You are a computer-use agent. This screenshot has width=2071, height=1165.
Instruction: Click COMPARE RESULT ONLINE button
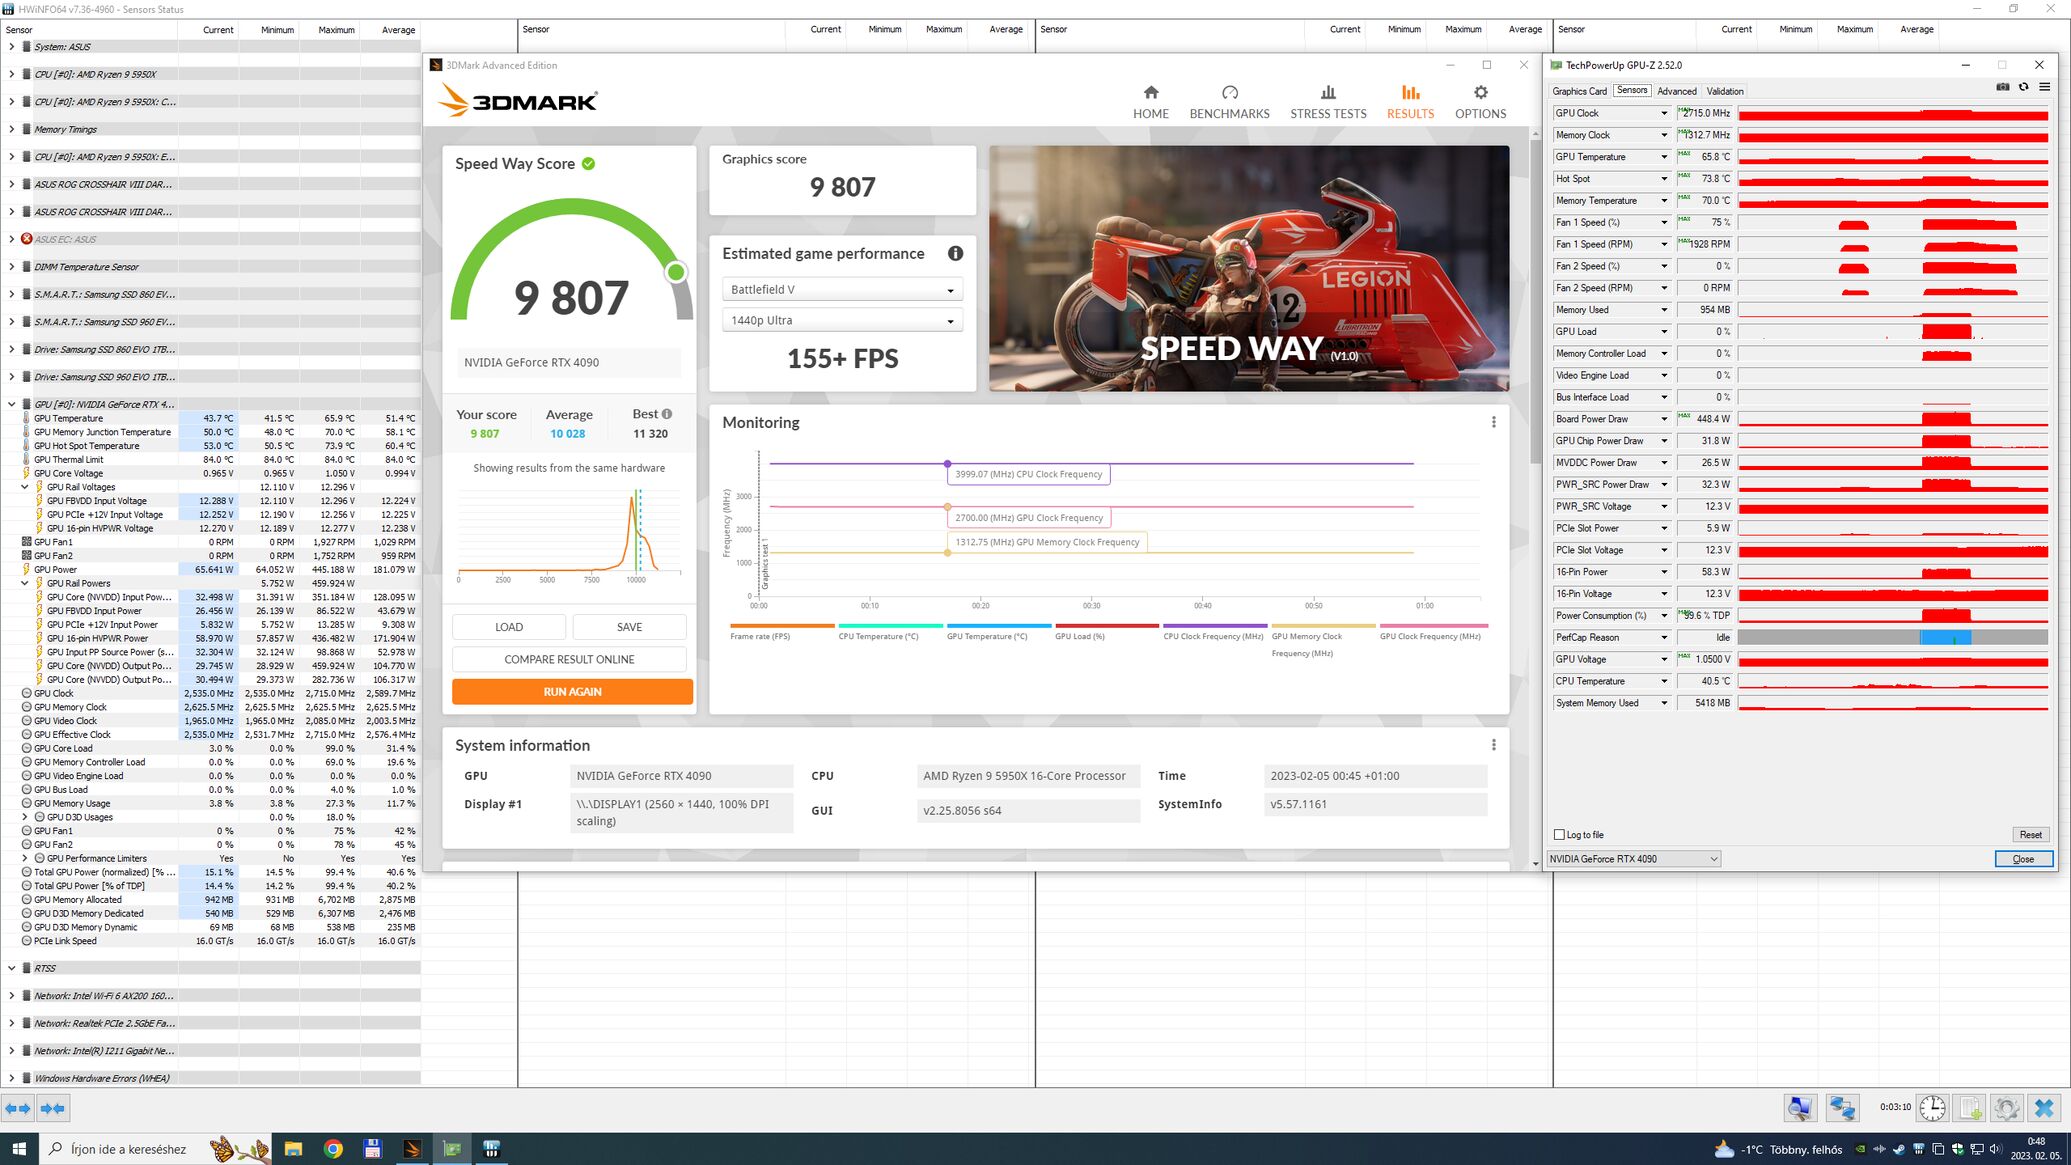point(569,660)
